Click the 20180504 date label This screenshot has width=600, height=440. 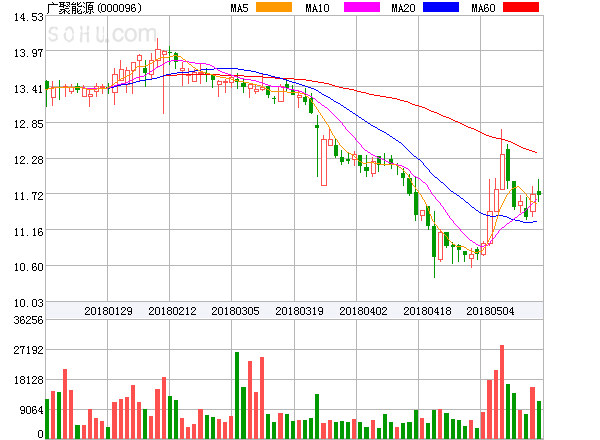coord(490,311)
